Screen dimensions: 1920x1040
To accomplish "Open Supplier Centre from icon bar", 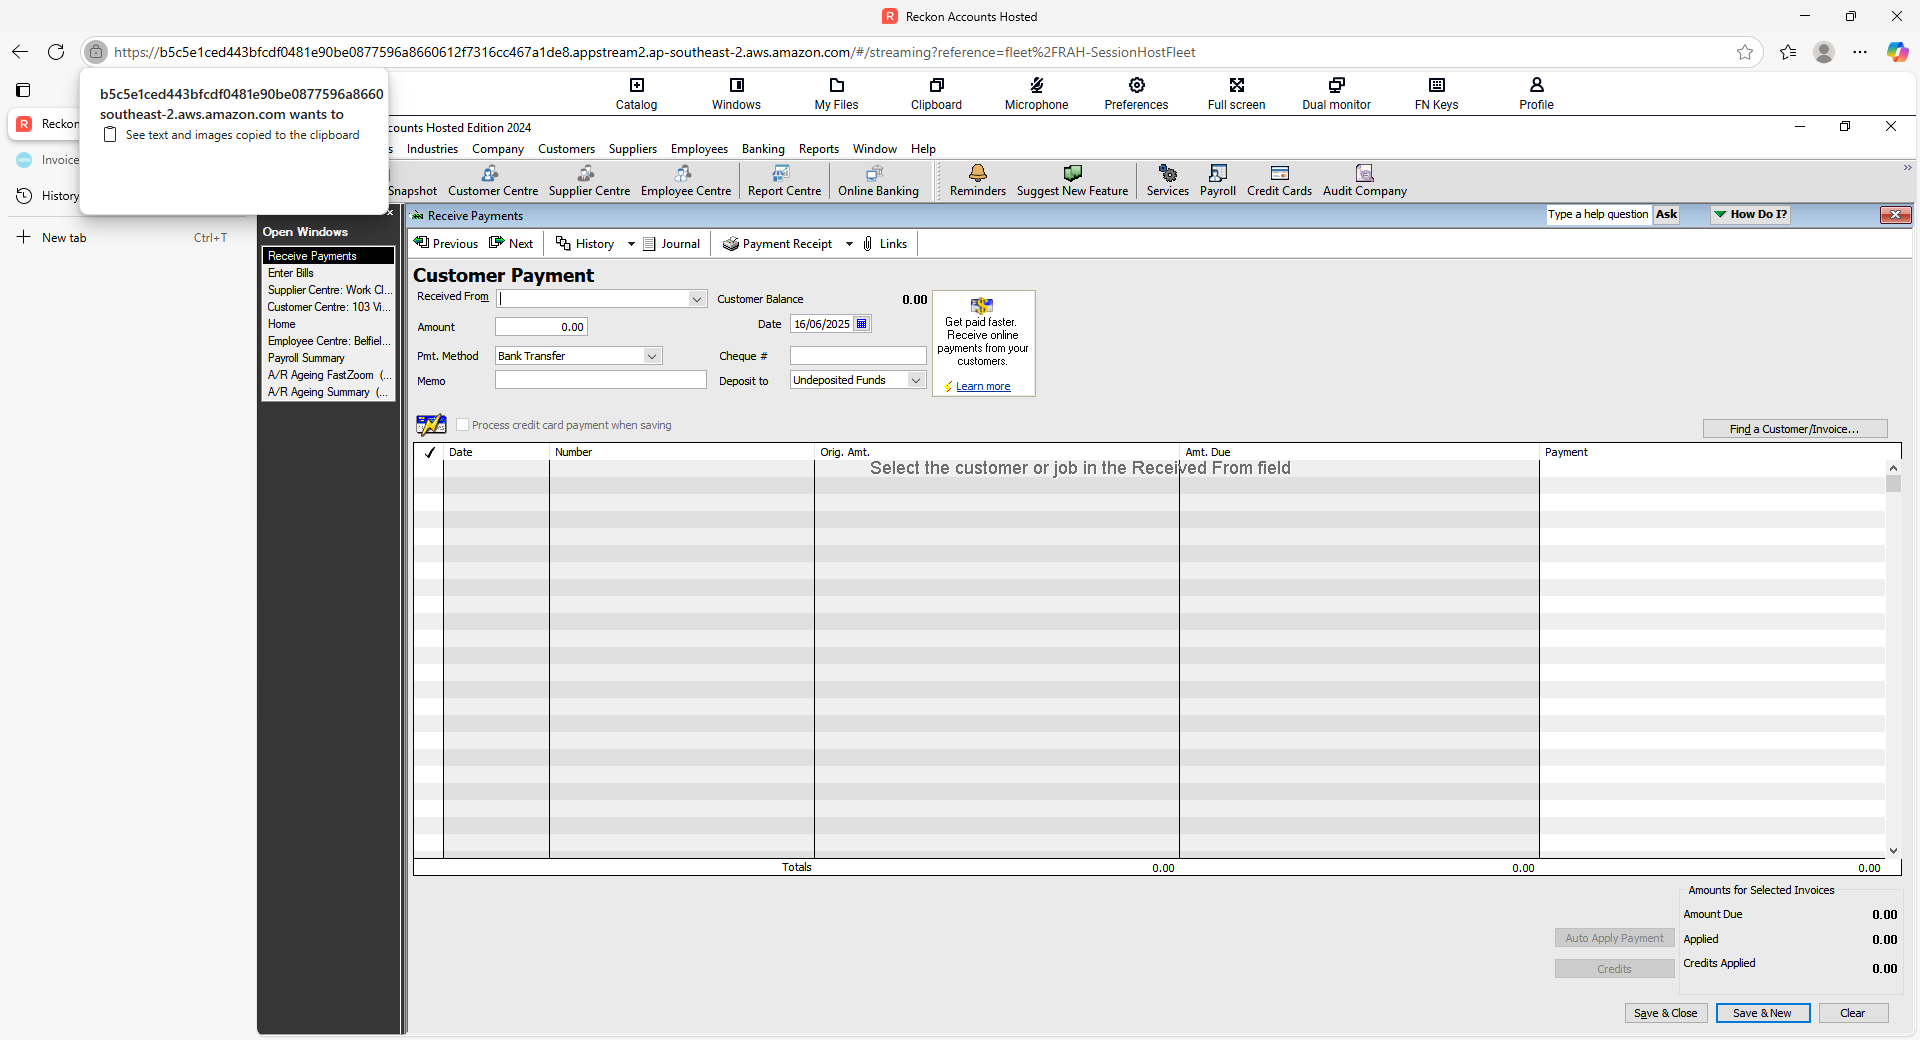I will (x=589, y=181).
